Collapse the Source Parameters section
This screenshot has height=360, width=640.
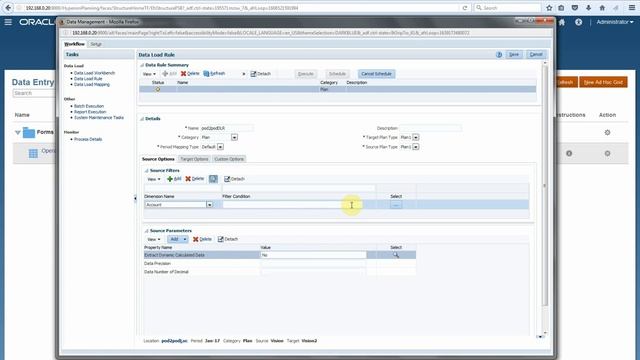[147, 231]
